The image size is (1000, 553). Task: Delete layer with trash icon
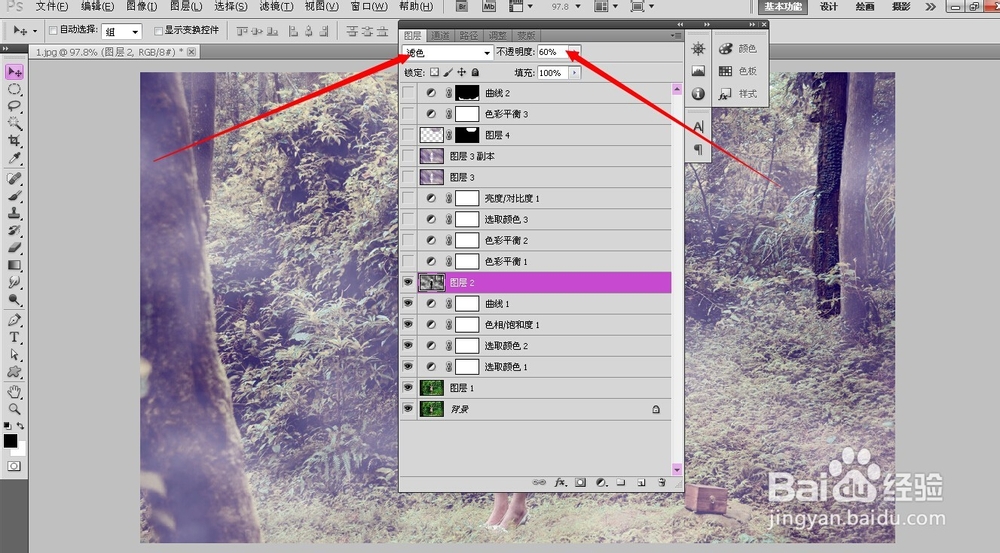(x=661, y=483)
